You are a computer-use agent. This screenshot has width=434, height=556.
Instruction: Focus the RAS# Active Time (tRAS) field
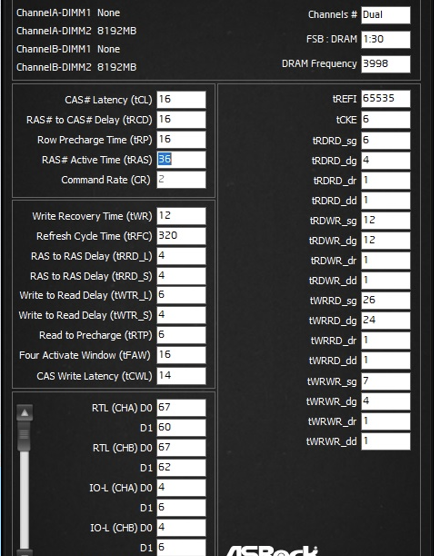point(181,160)
